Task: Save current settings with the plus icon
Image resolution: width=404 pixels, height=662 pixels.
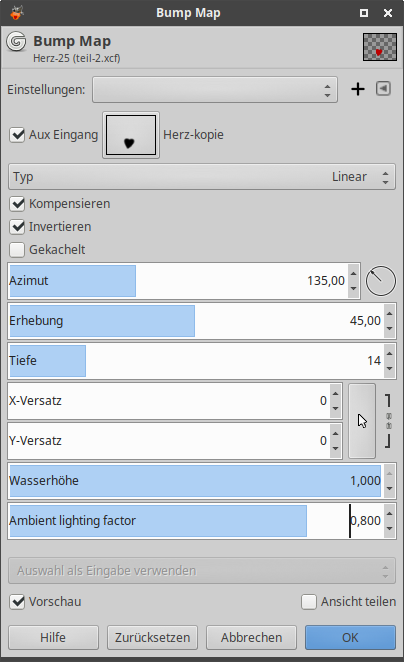Action: coord(358,89)
